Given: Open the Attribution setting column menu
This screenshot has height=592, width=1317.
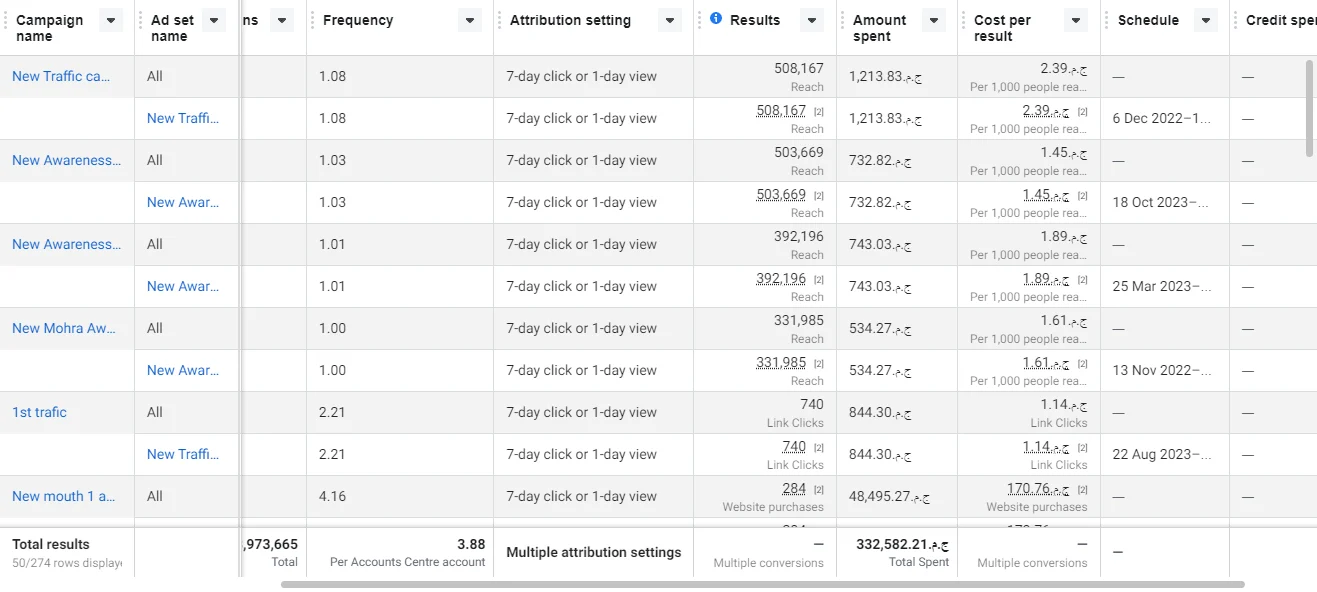Looking at the screenshot, I should pos(668,21).
